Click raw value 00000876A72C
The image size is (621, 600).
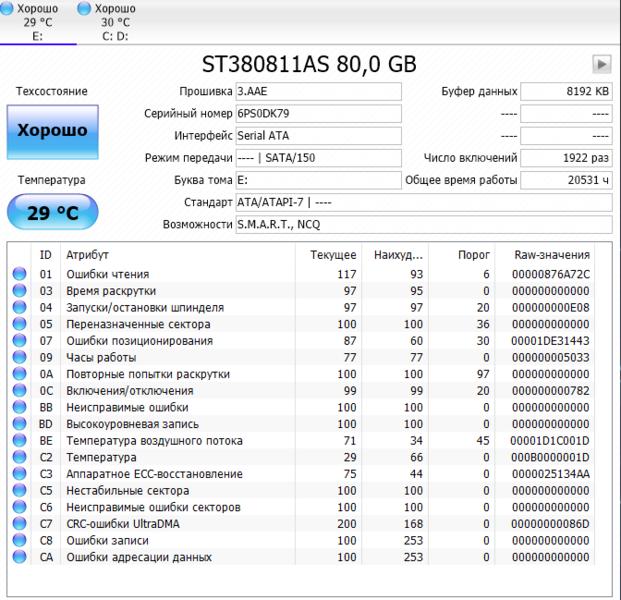(551, 274)
